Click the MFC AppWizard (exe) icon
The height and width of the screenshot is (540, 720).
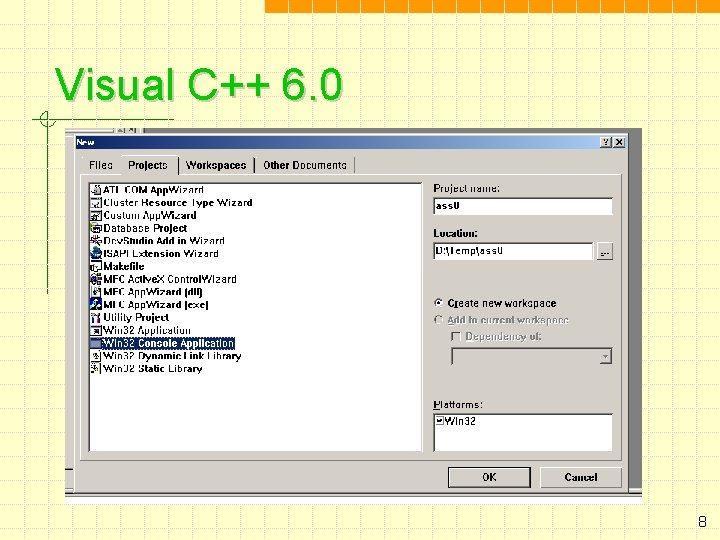(x=96, y=304)
